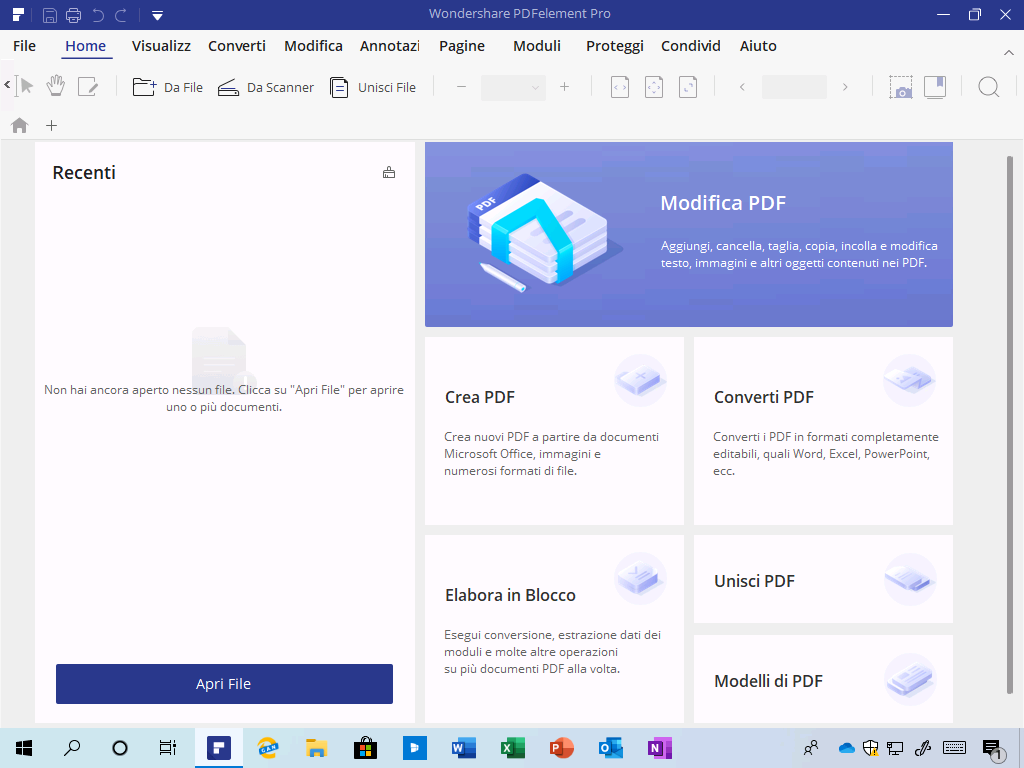Screen dimensions: 1024x768
Task: Switch to the Moduli tab
Action: 537,46
